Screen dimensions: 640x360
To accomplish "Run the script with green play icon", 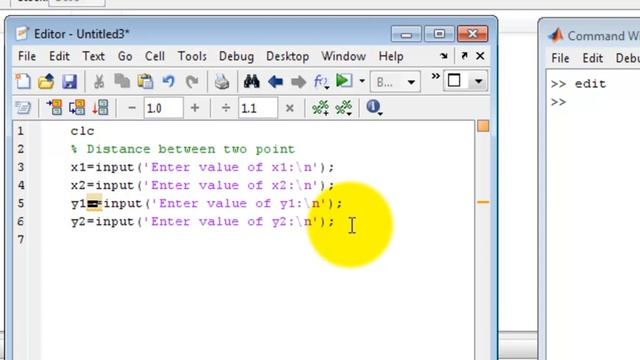I will pyautogui.click(x=344, y=81).
